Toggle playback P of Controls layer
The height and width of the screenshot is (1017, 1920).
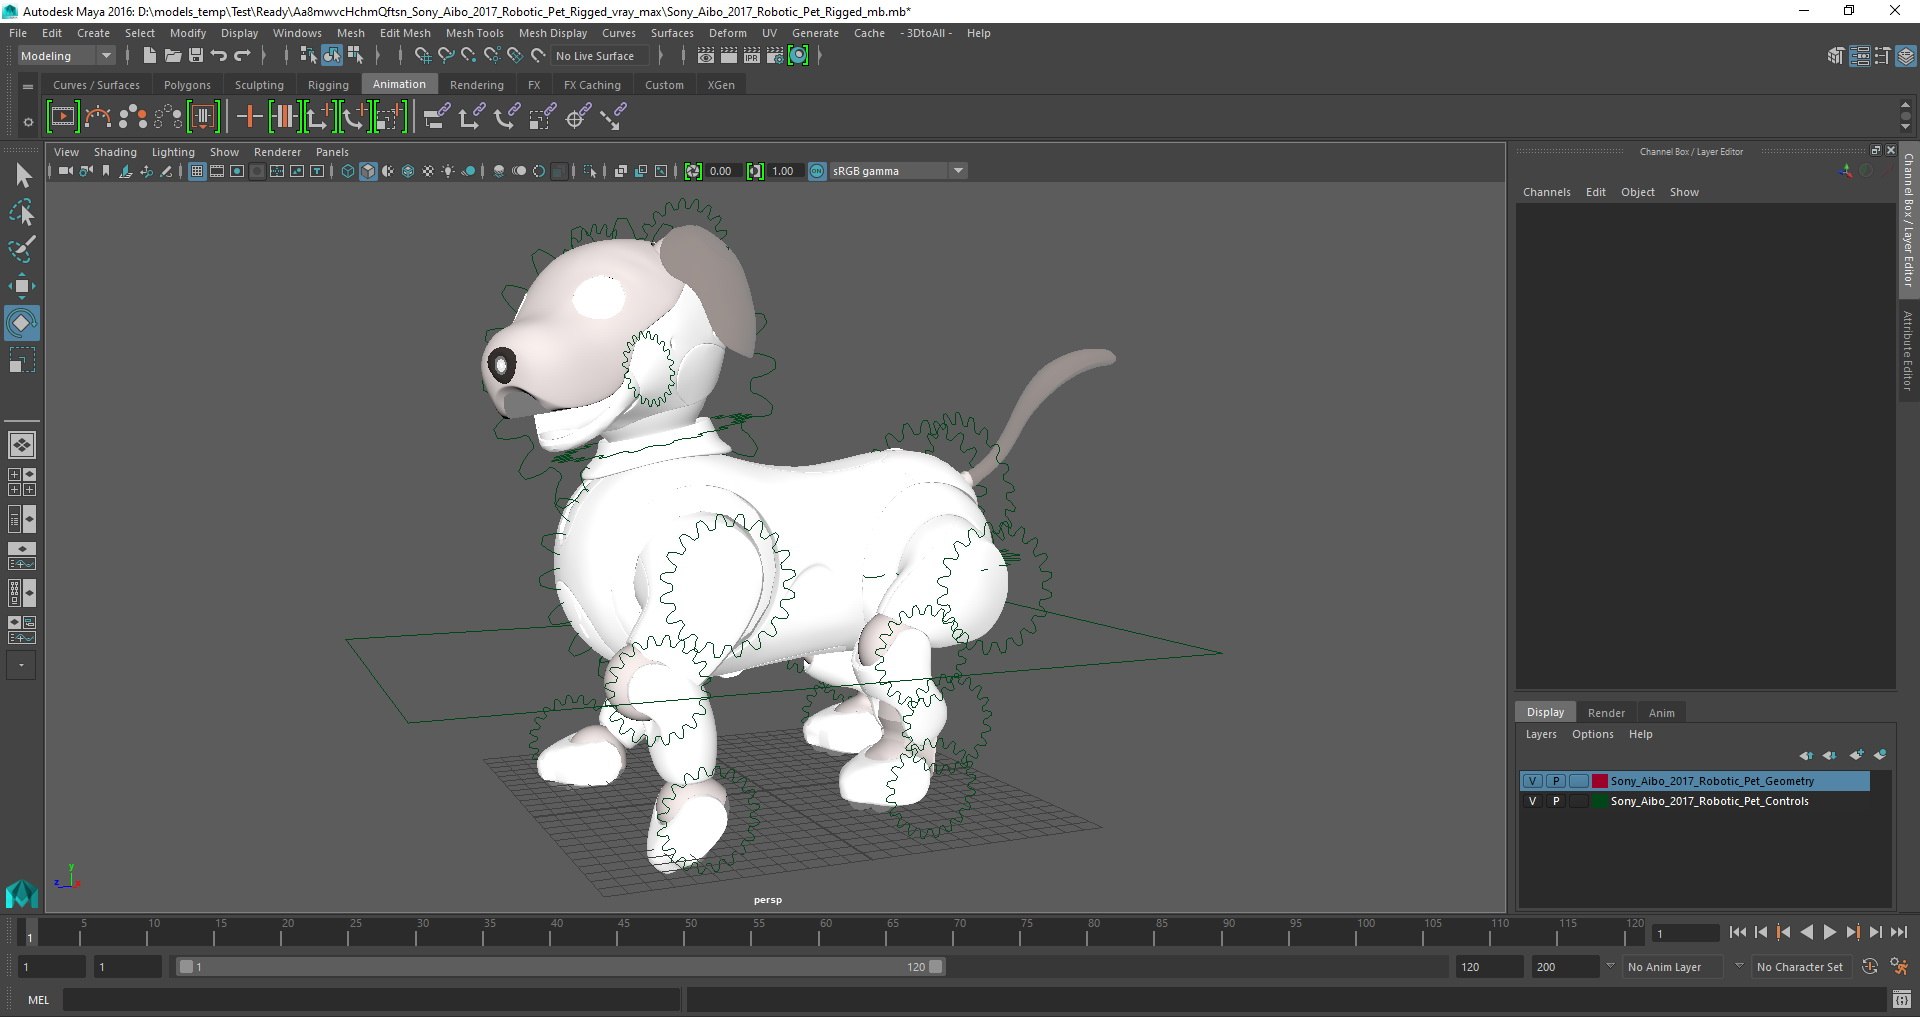pyautogui.click(x=1556, y=801)
